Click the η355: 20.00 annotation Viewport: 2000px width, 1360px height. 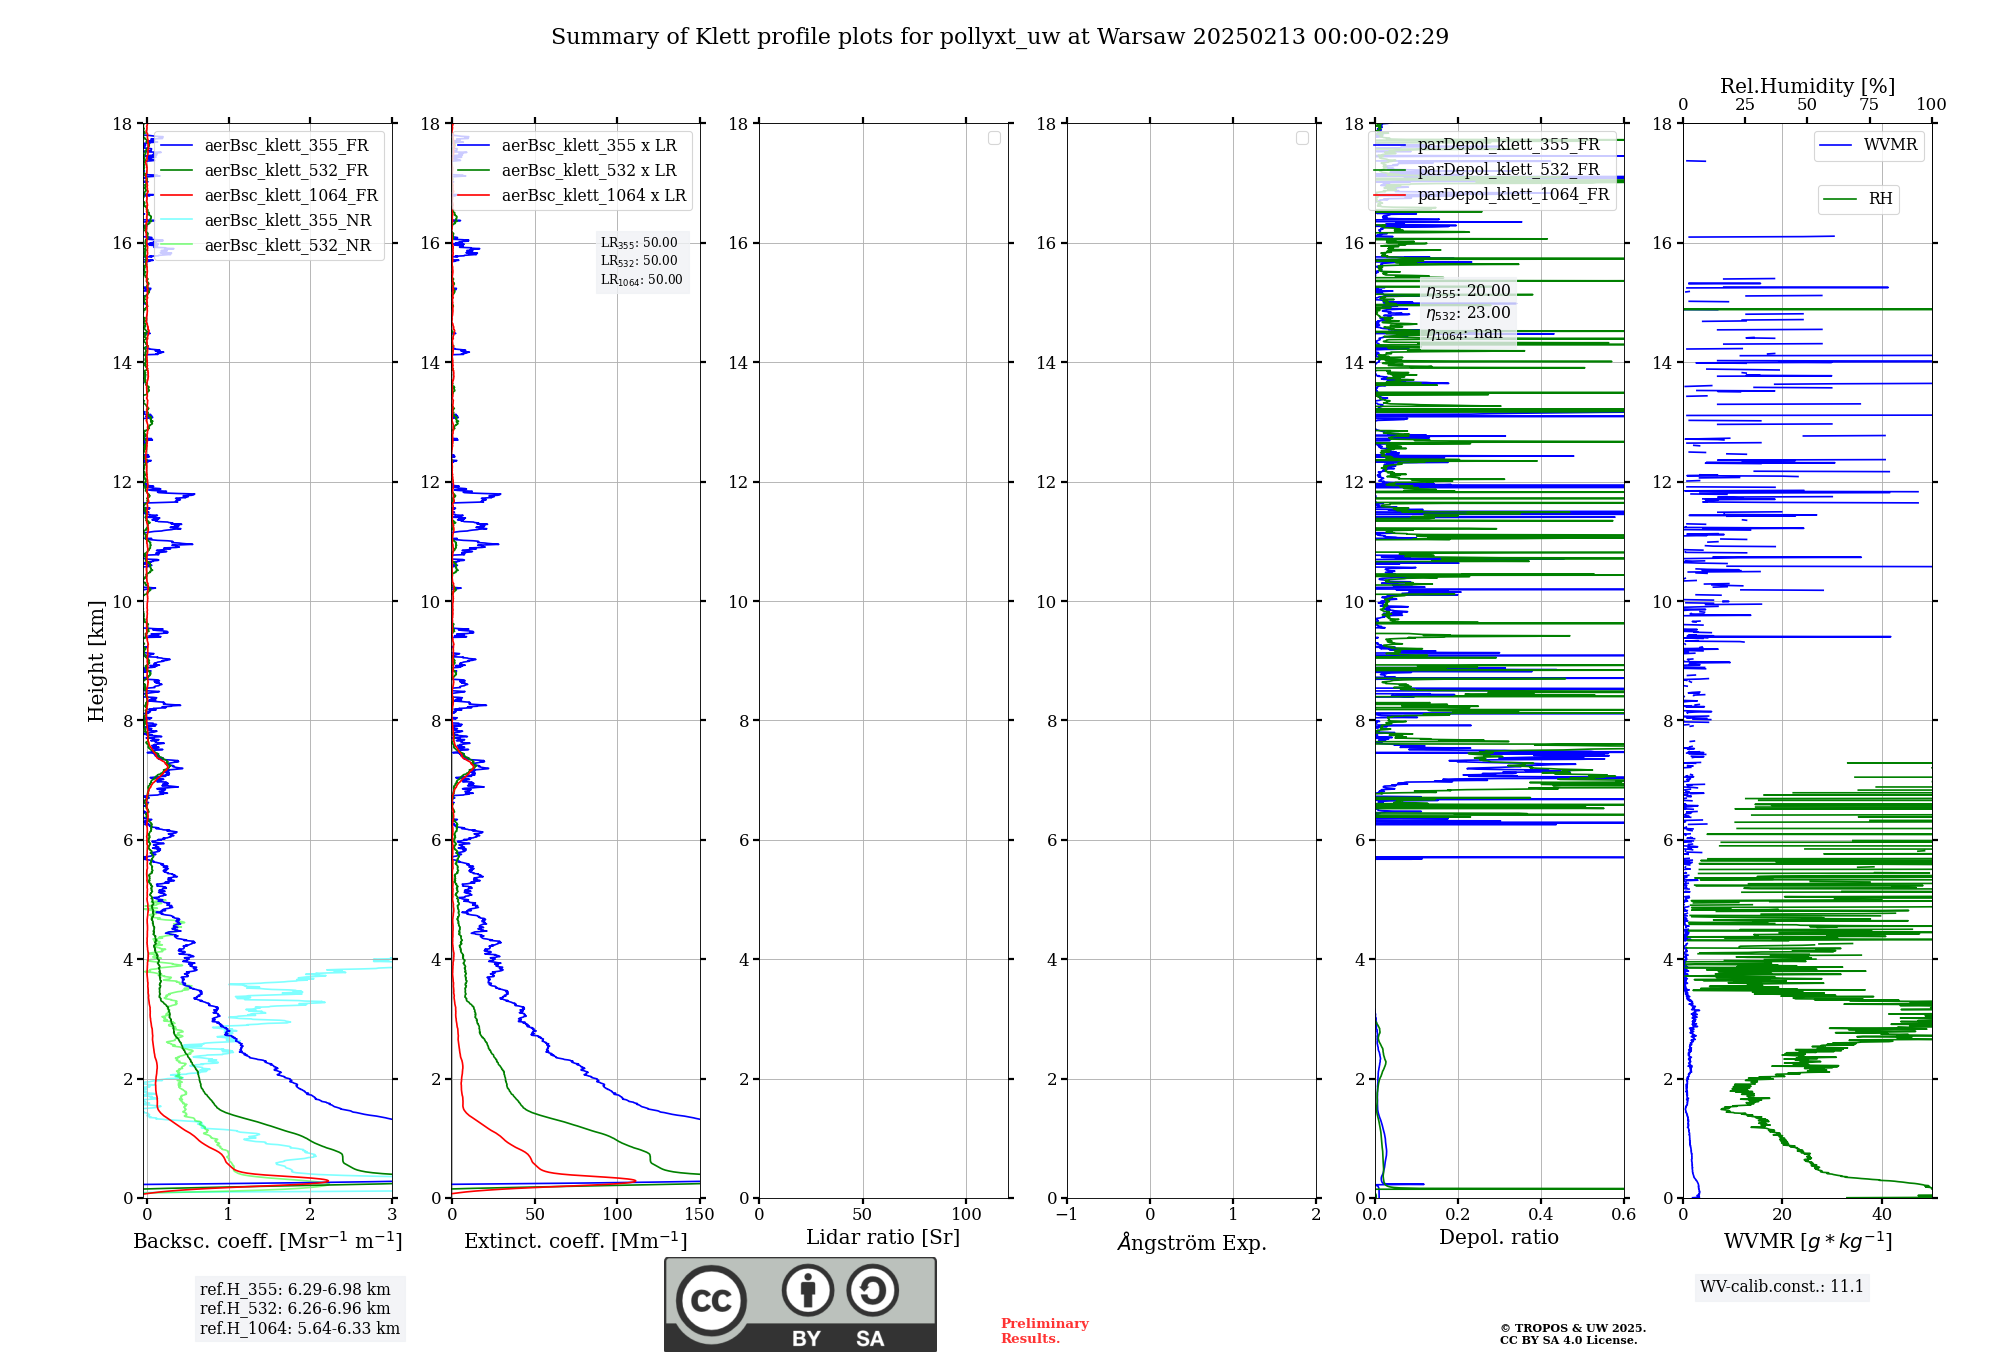tap(1468, 291)
